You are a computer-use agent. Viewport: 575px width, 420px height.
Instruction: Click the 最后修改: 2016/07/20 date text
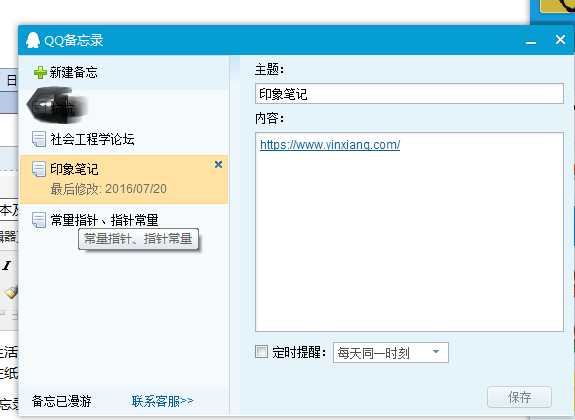[x=109, y=189]
